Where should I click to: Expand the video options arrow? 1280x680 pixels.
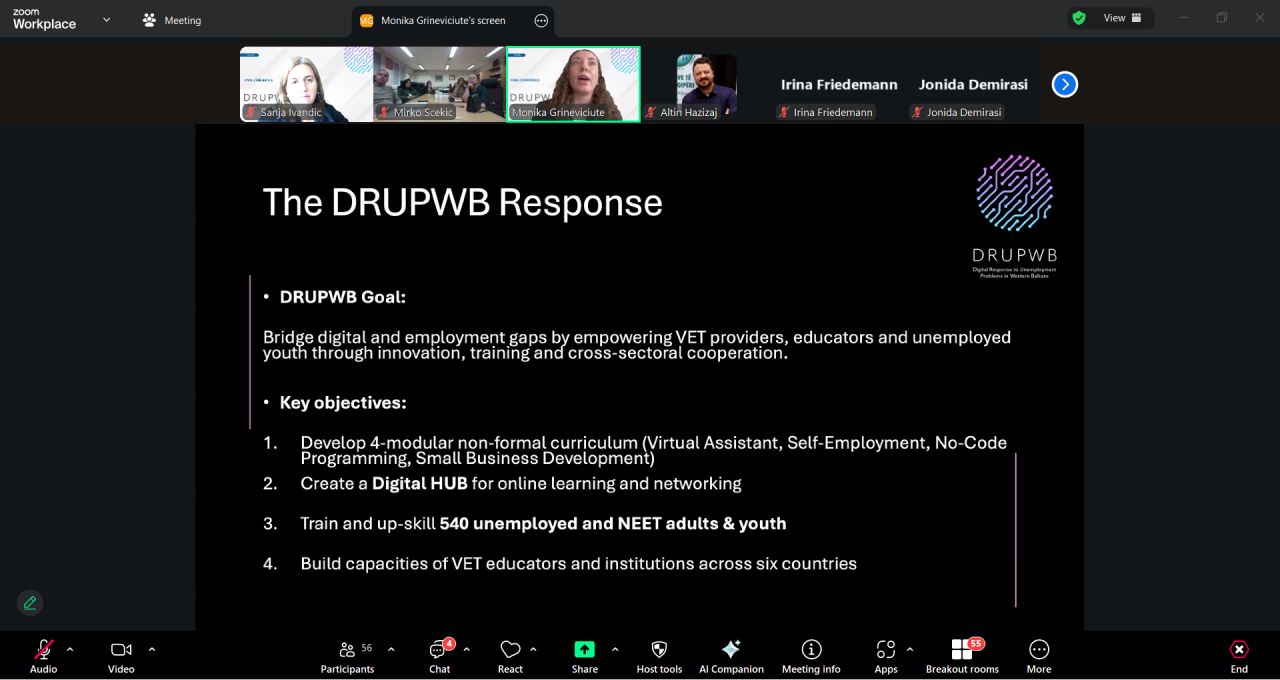[x=152, y=649]
